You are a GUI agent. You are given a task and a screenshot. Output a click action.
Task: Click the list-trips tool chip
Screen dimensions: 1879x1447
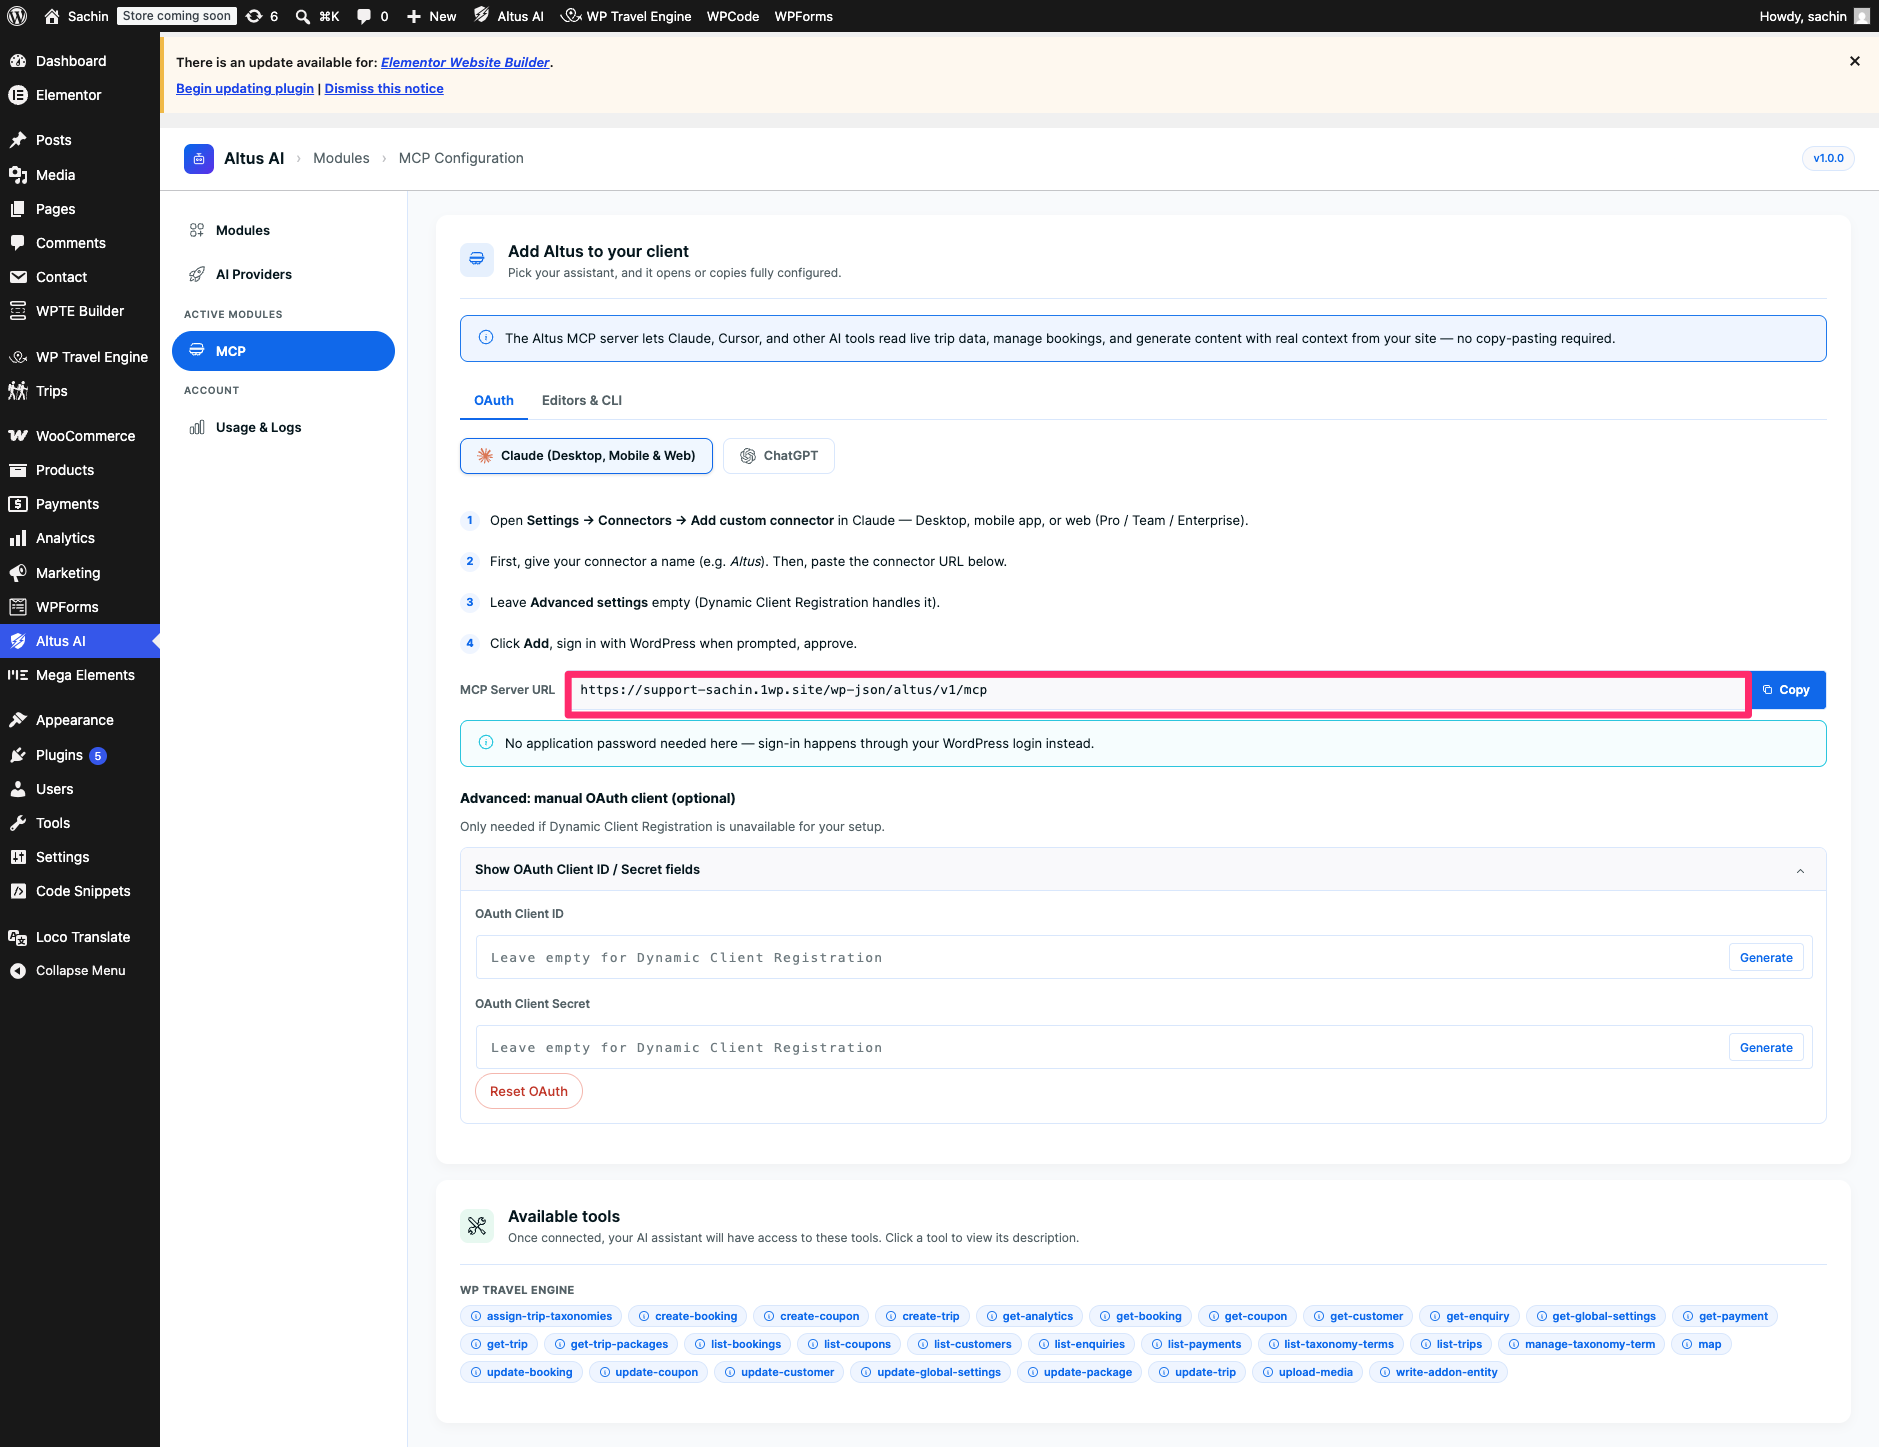(x=1451, y=1344)
